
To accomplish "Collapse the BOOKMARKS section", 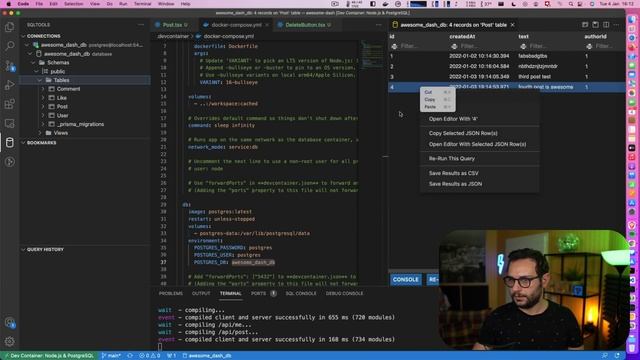I will tap(23, 143).
